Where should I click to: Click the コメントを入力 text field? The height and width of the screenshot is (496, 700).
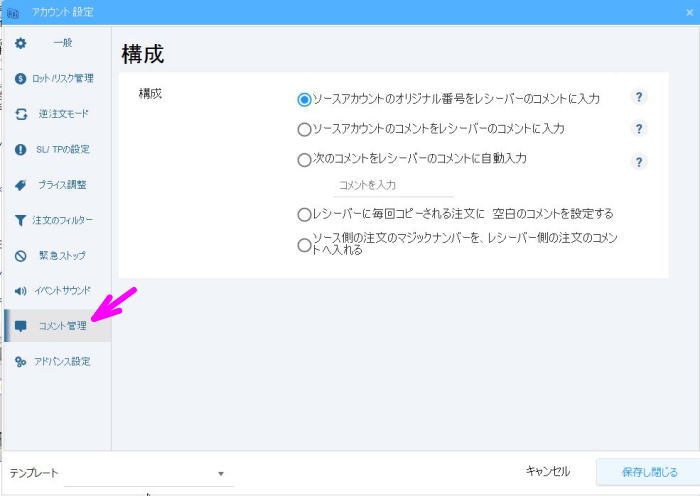(393, 186)
